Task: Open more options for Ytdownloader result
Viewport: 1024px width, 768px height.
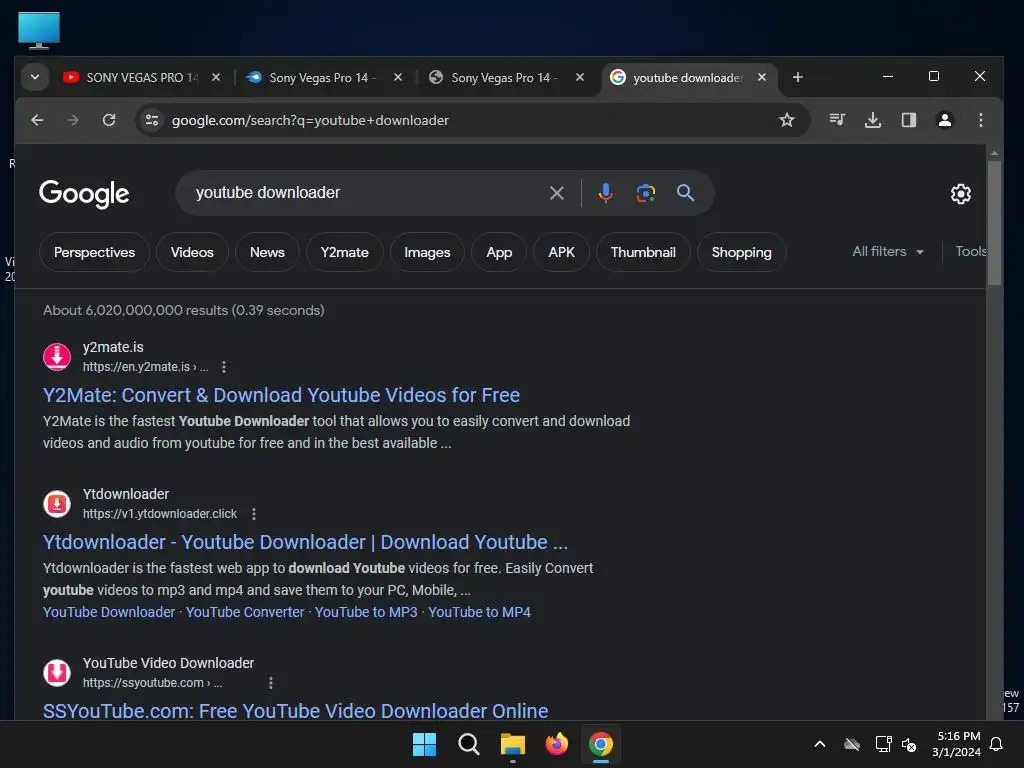Action: [253, 514]
